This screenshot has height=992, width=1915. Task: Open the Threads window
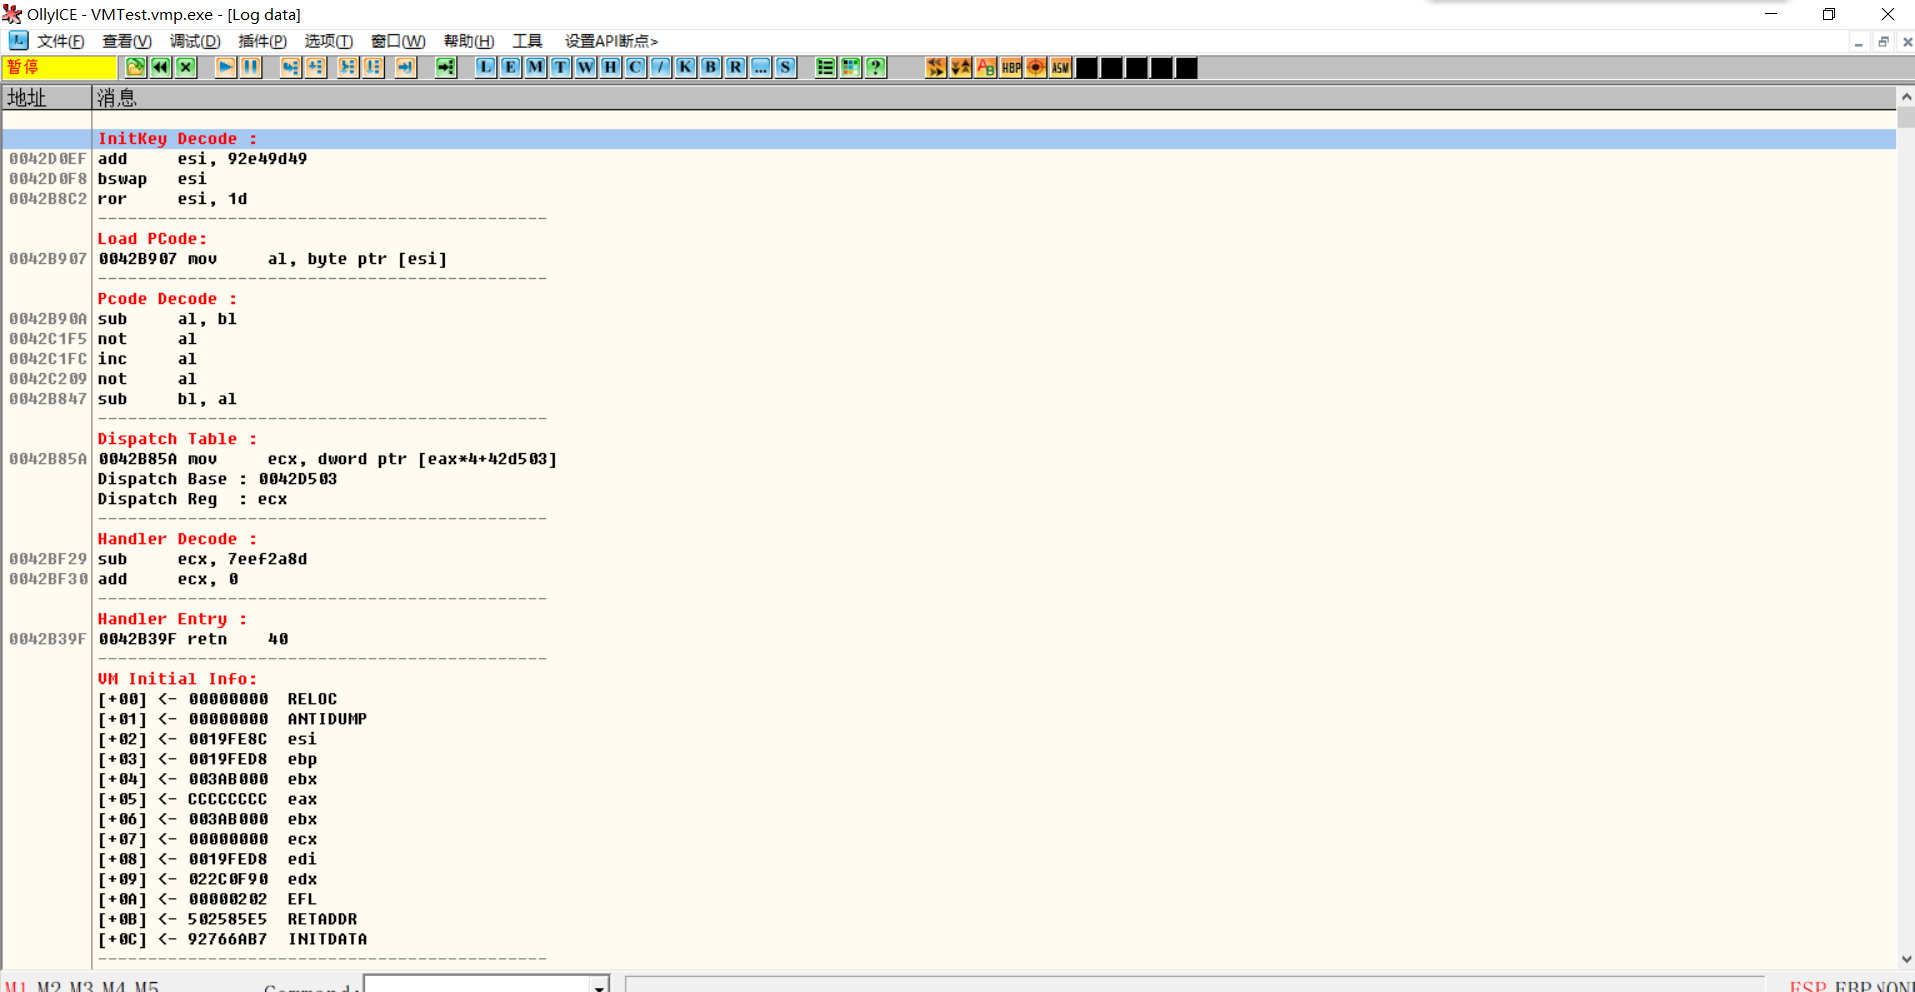point(560,67)
